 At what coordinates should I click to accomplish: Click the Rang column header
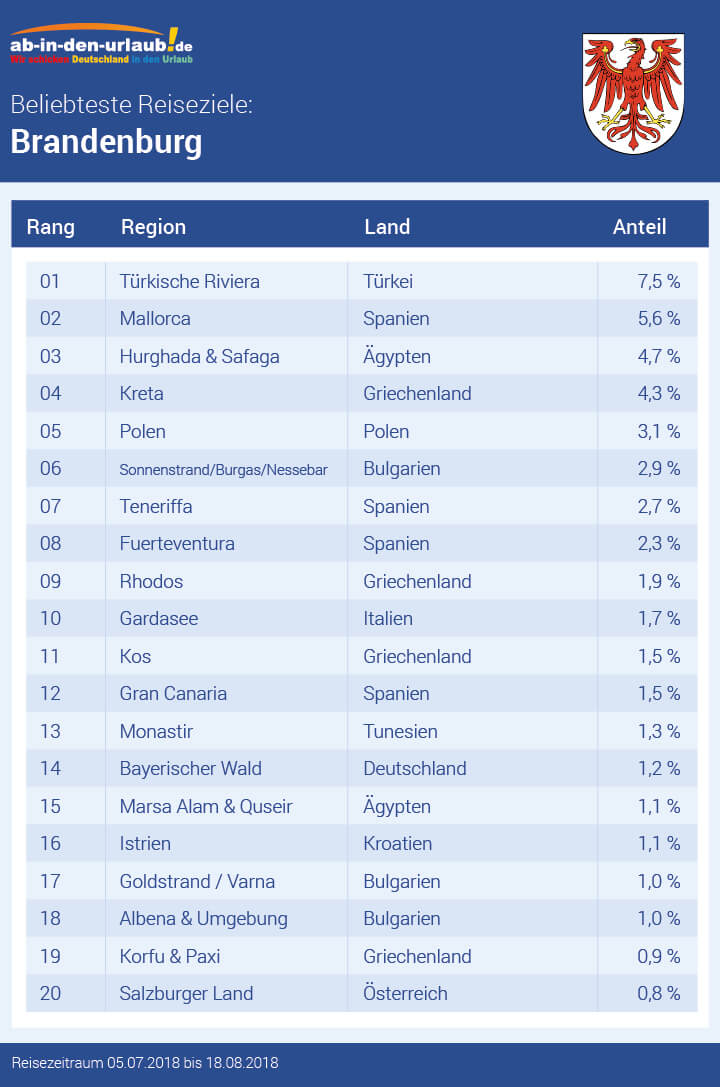(x=50, y=227)
